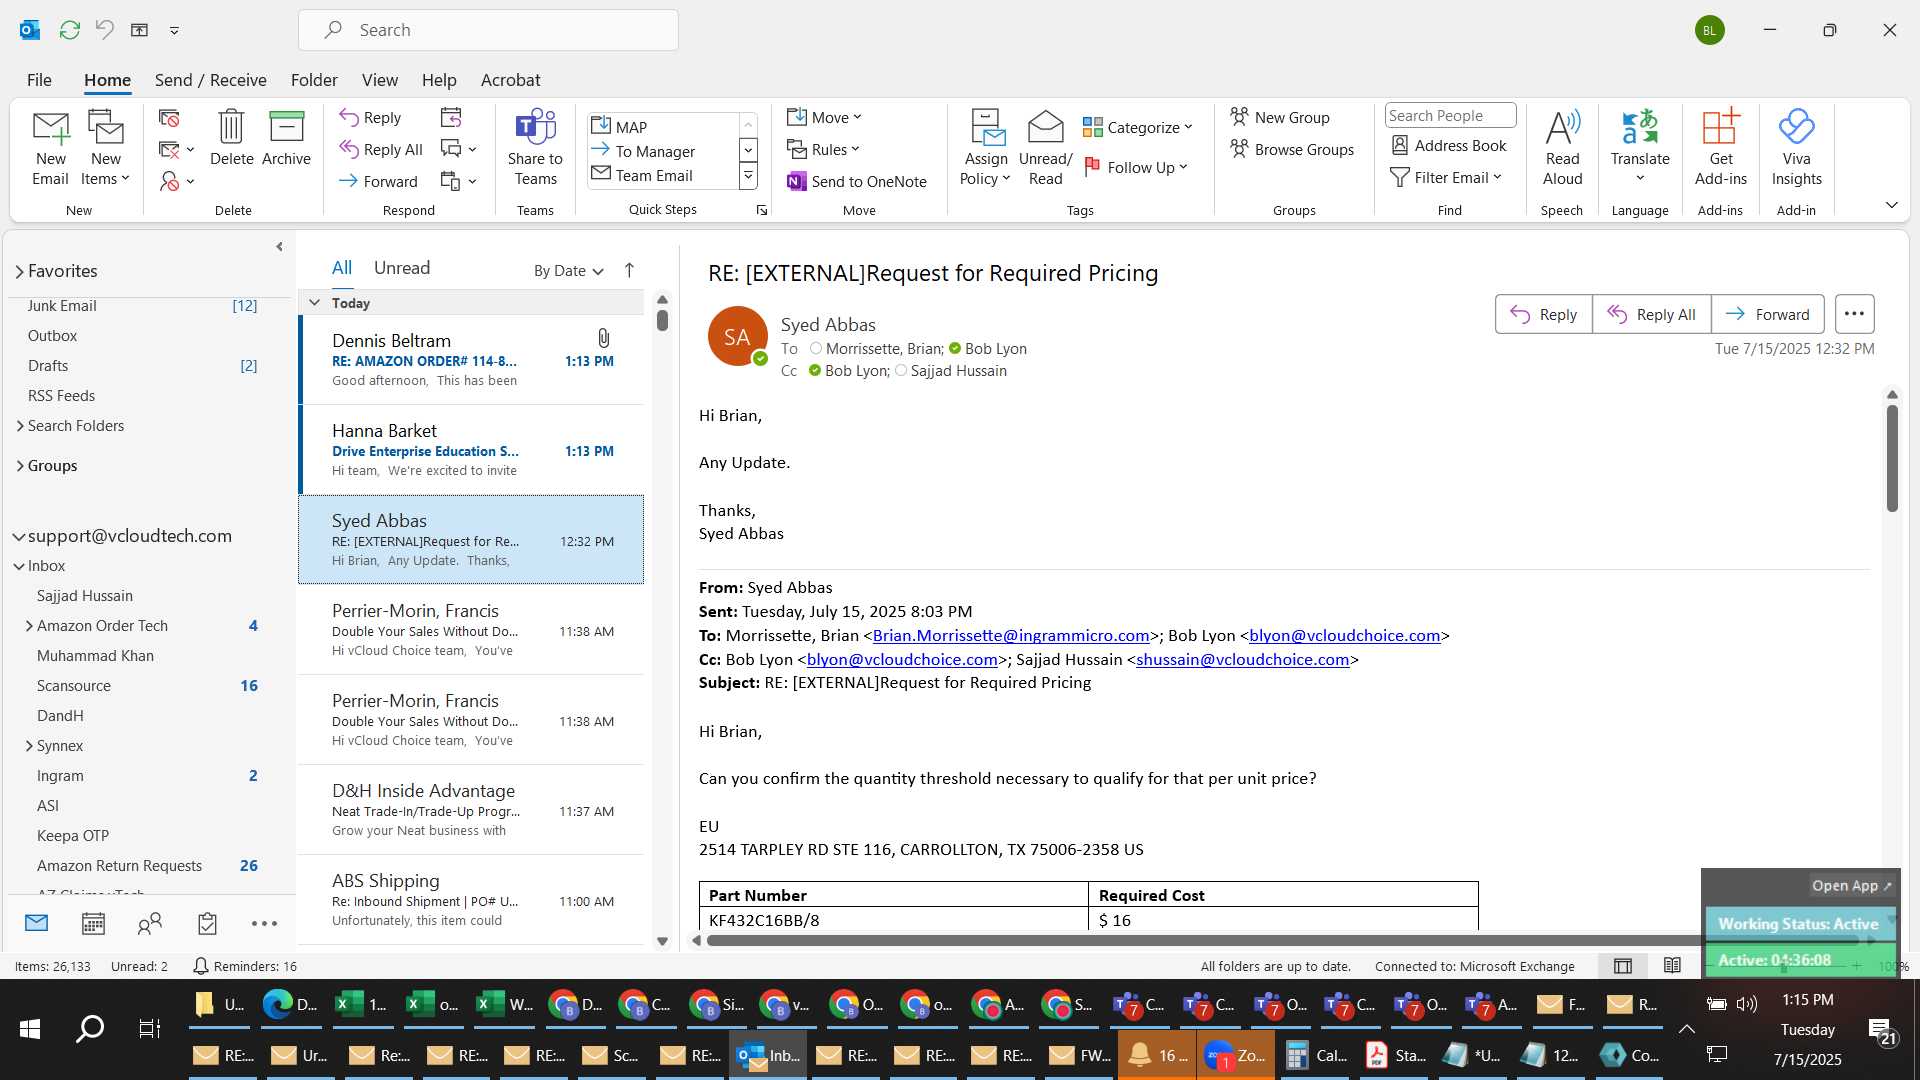Click Reply All in reading pane
Screen dimensions: 1920x1080
pos(1651,314)
